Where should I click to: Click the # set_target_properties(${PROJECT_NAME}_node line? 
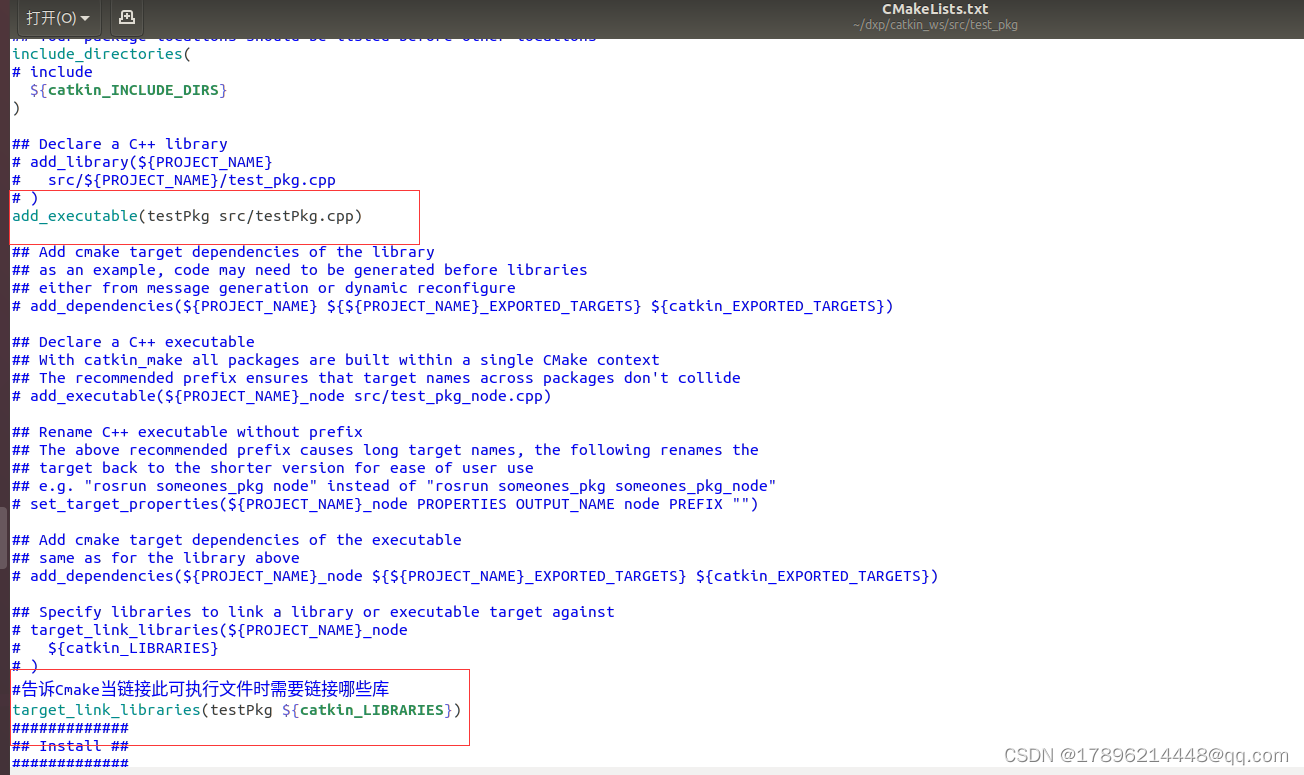pos(385,504)
